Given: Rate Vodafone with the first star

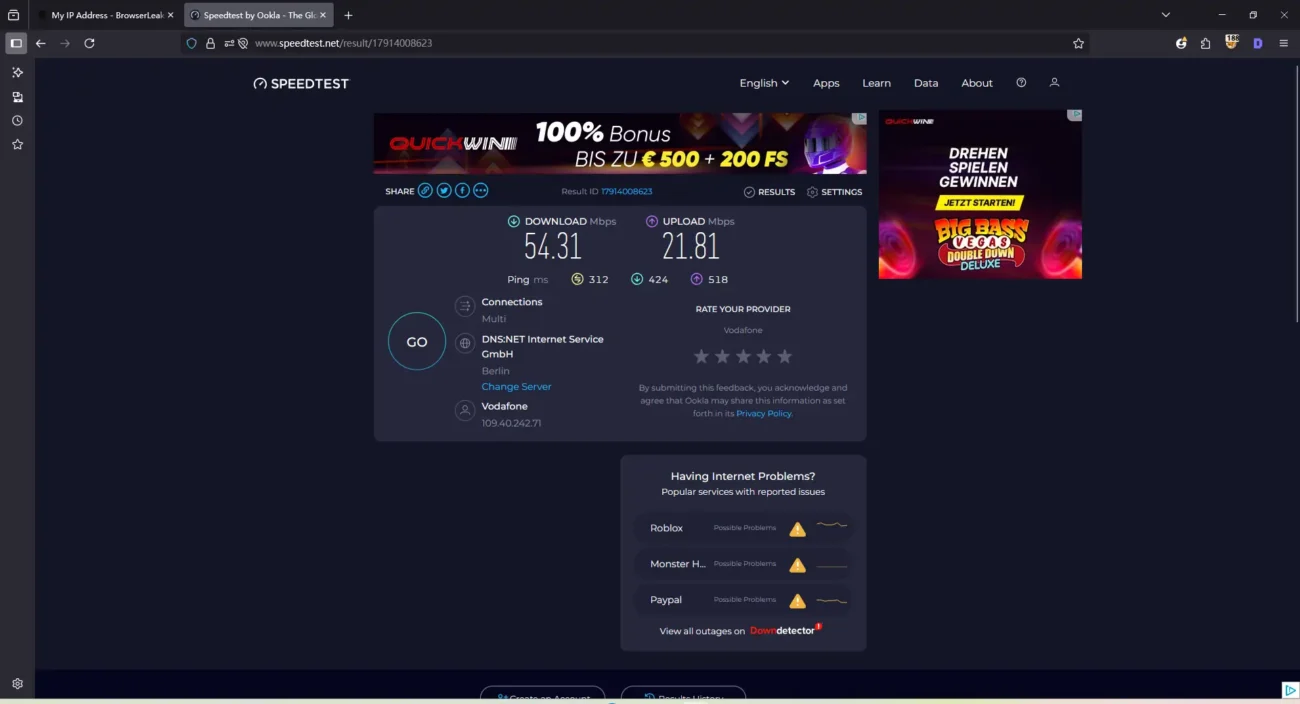Looking at the screenshot, I should (x=701, y=356).
